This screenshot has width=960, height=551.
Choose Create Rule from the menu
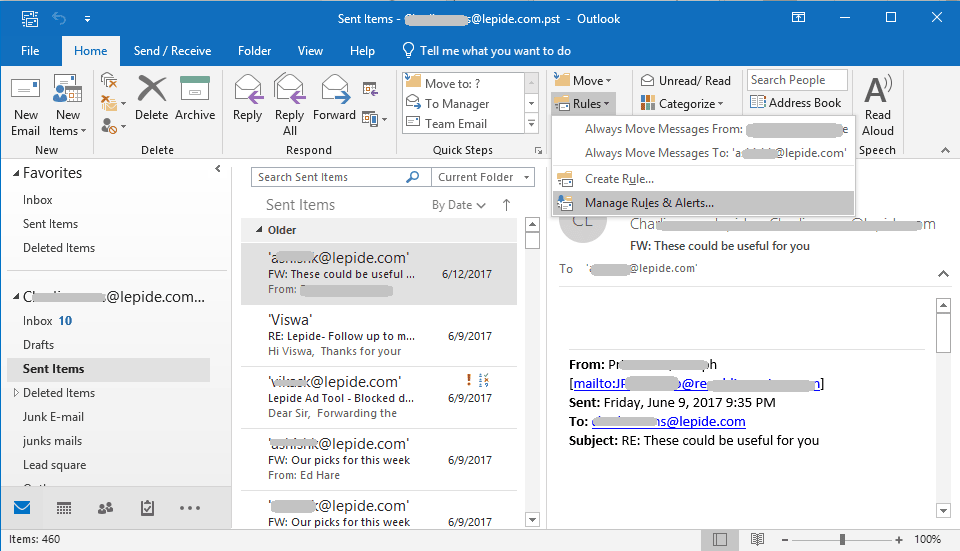[703, 179]
